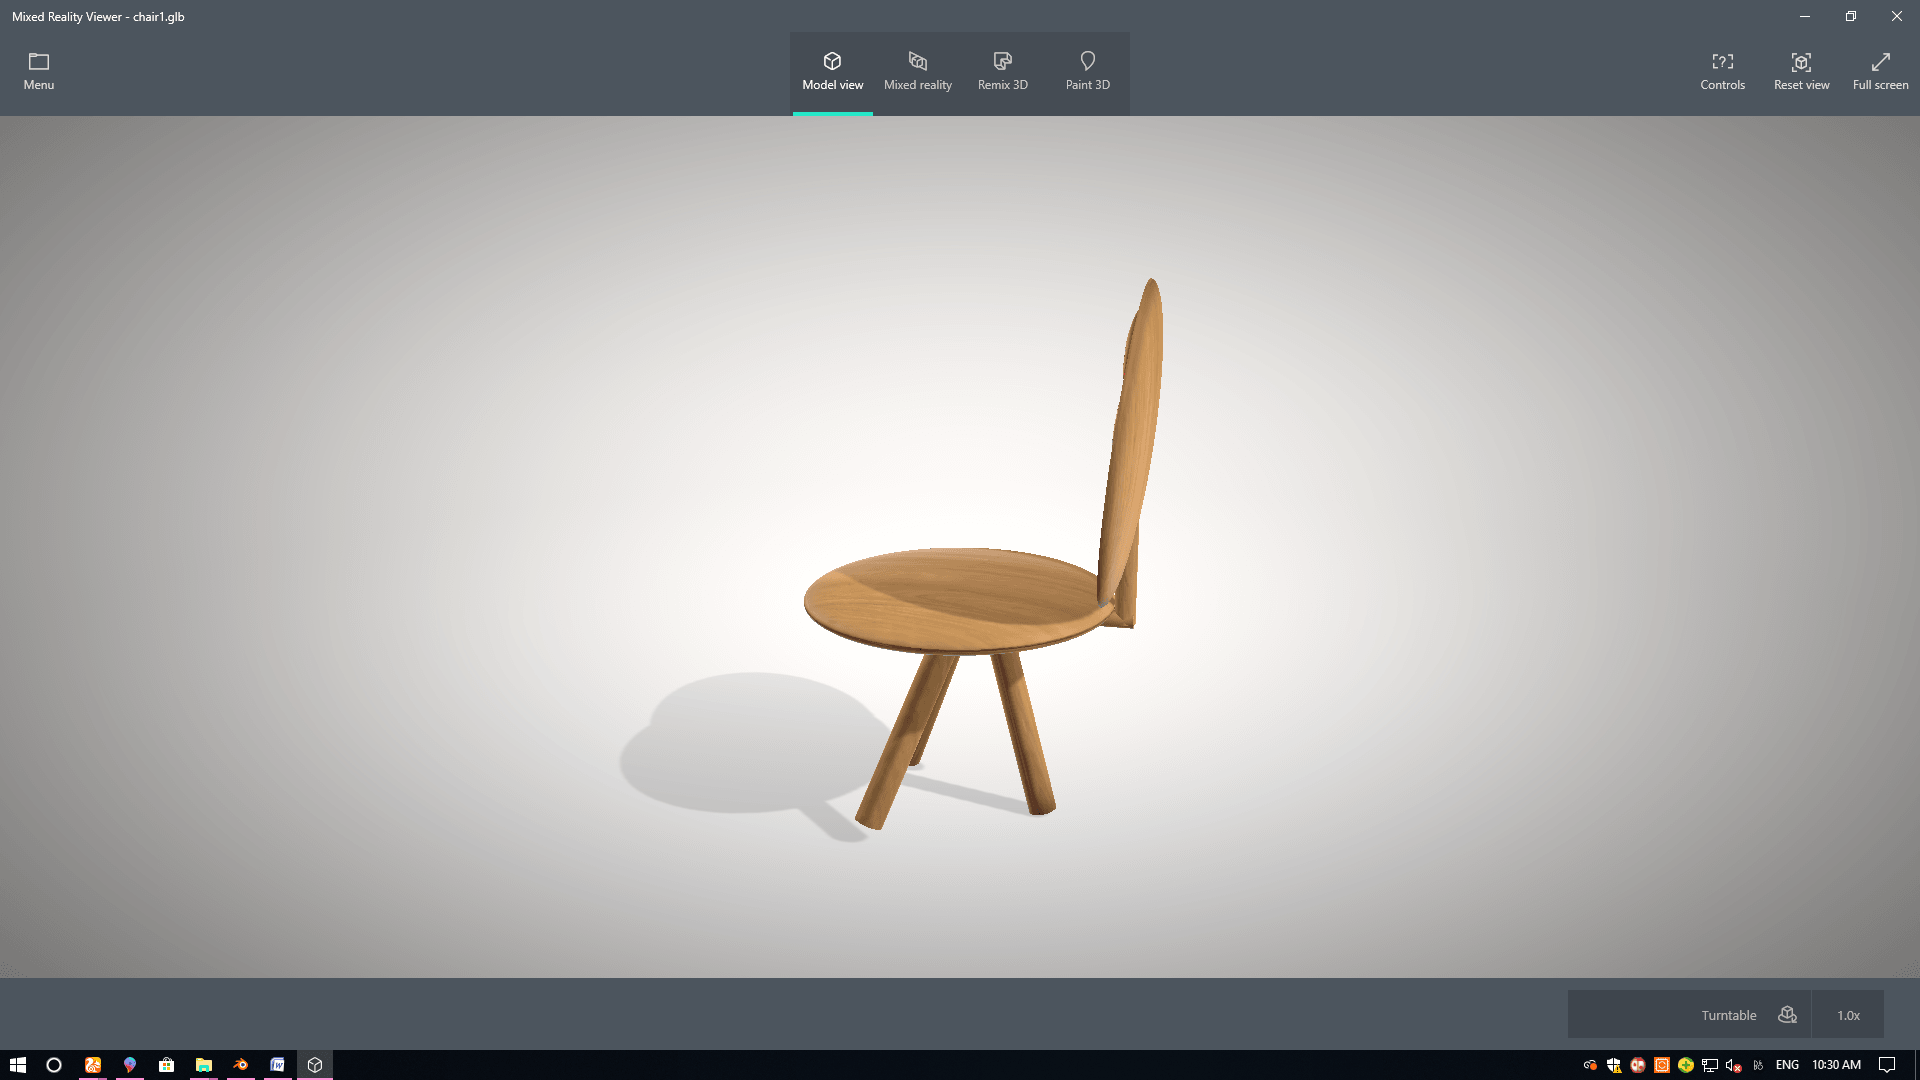Open the 10:30 AM clock calendar
Viewport: 1920px width, 1080px height.
(x=1836, y=1065)
